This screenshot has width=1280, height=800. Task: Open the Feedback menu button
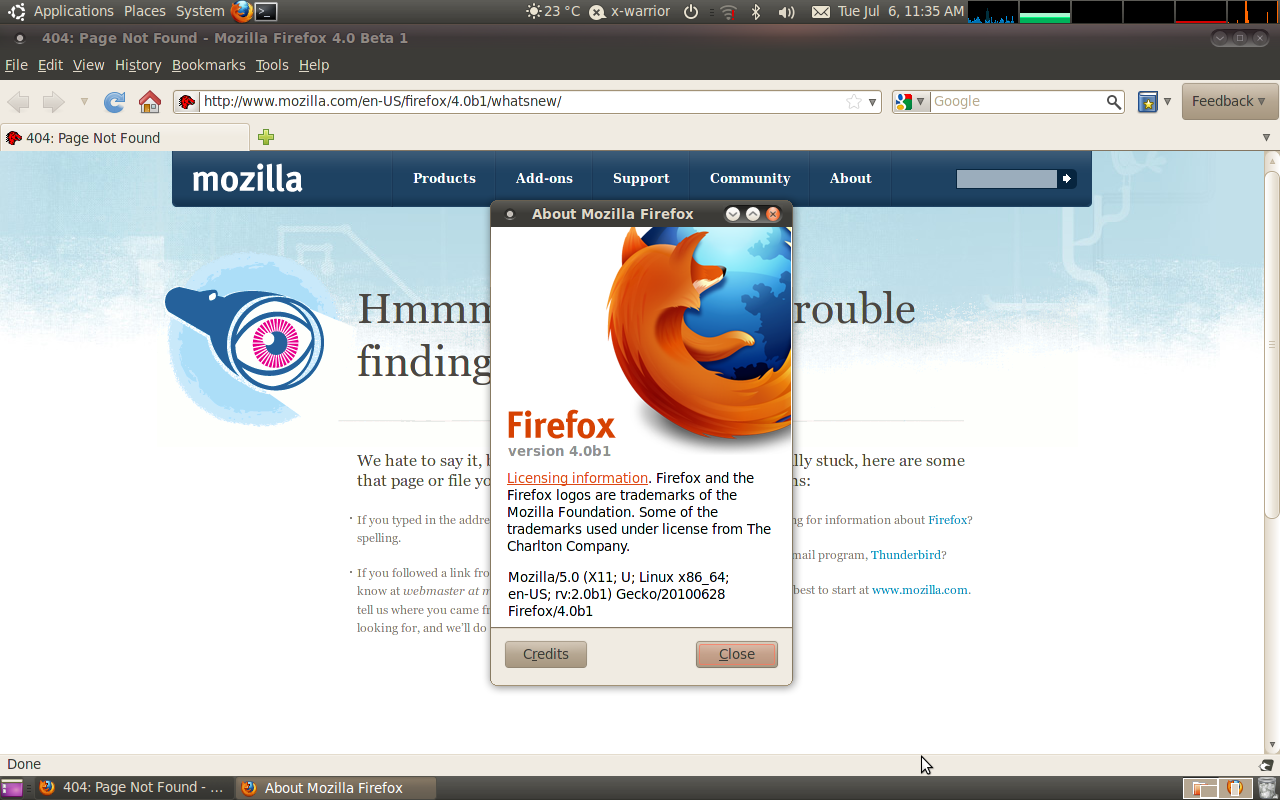tap(1229, 101)
